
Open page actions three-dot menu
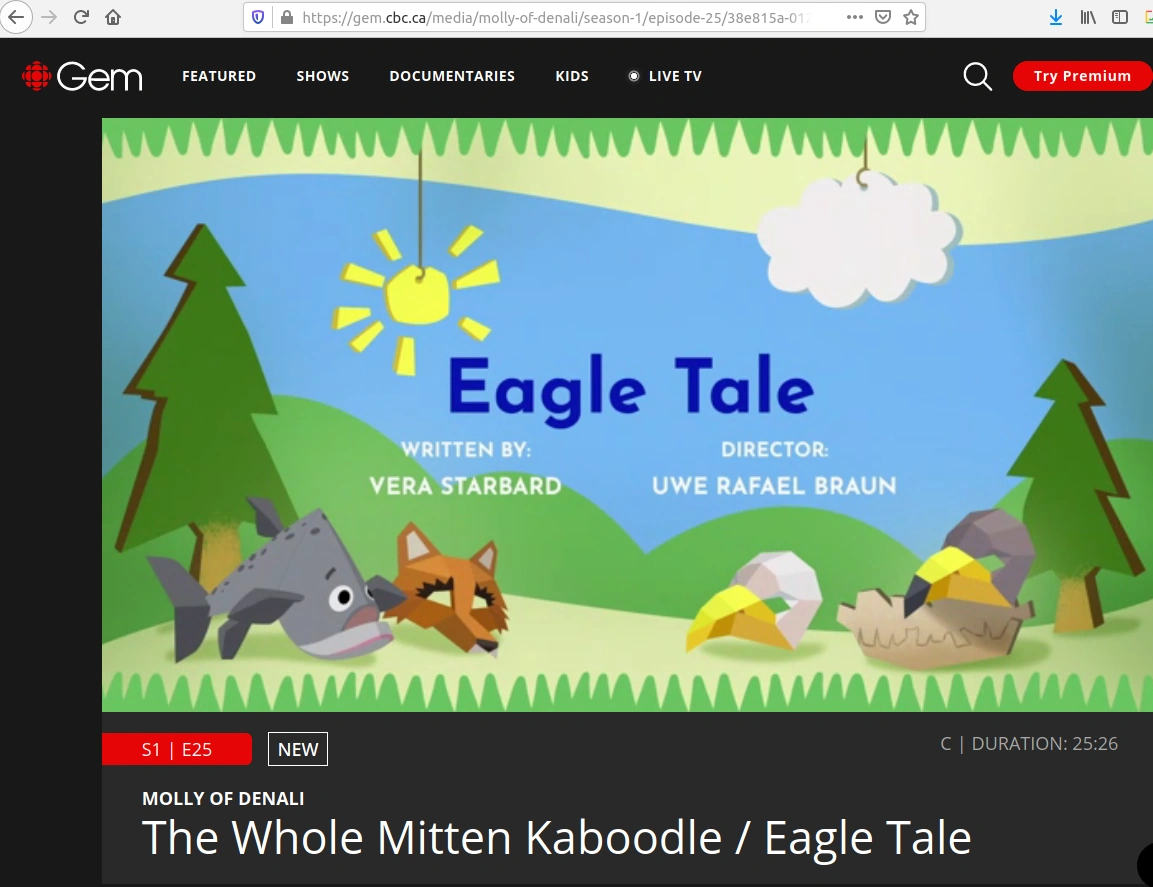854,17
